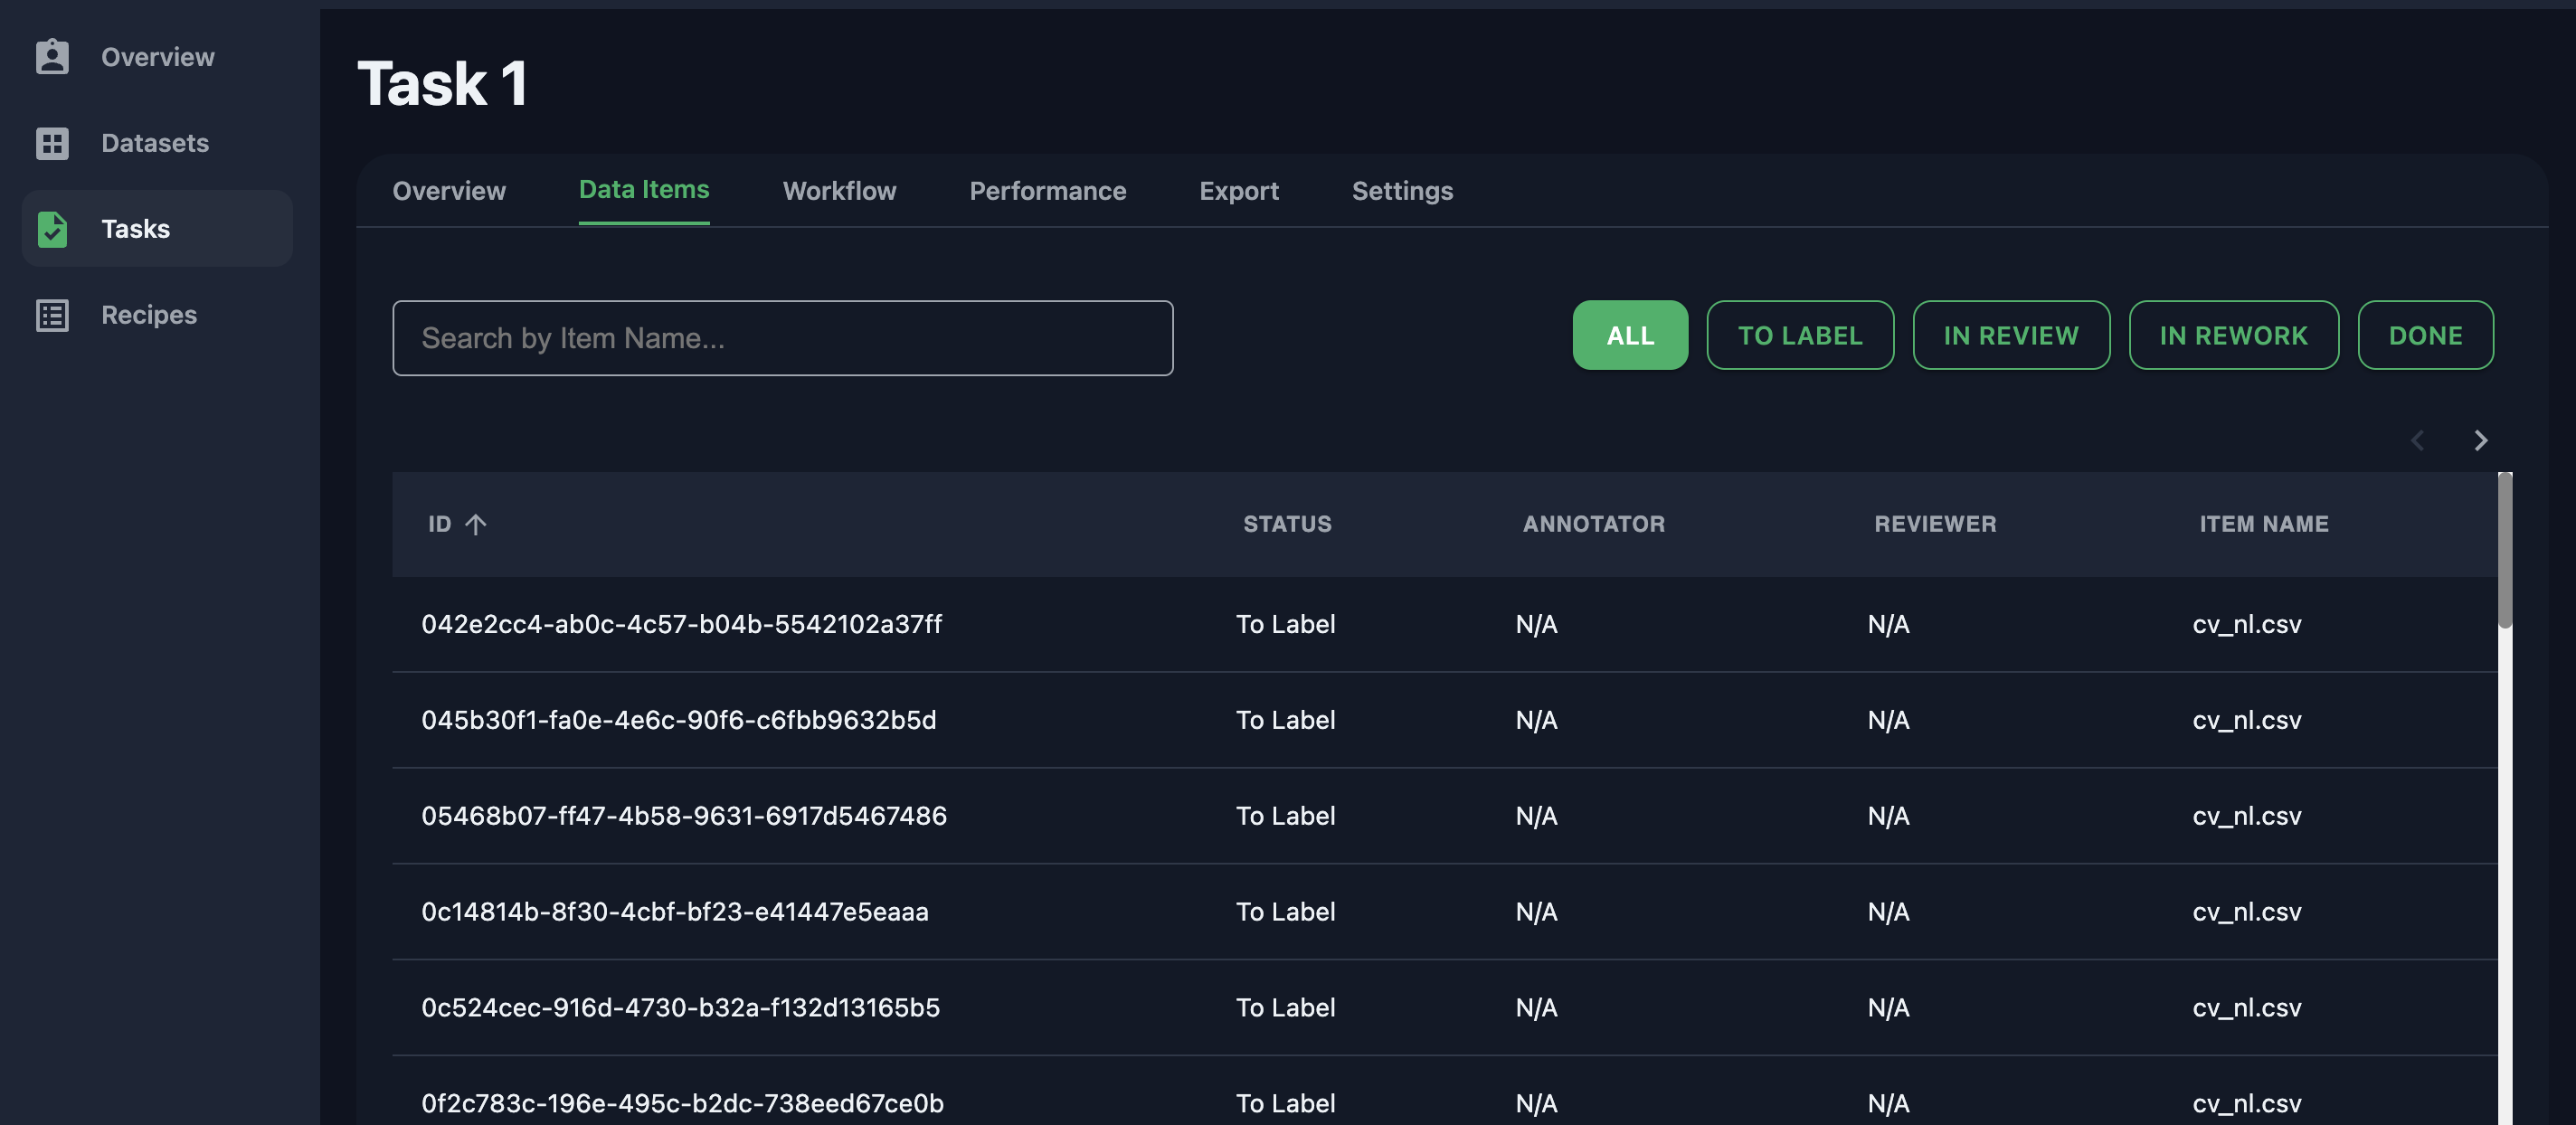Open the Performance tab
The height and width of the screenshot is (1125, 2576).
(x=1047, y=190)
